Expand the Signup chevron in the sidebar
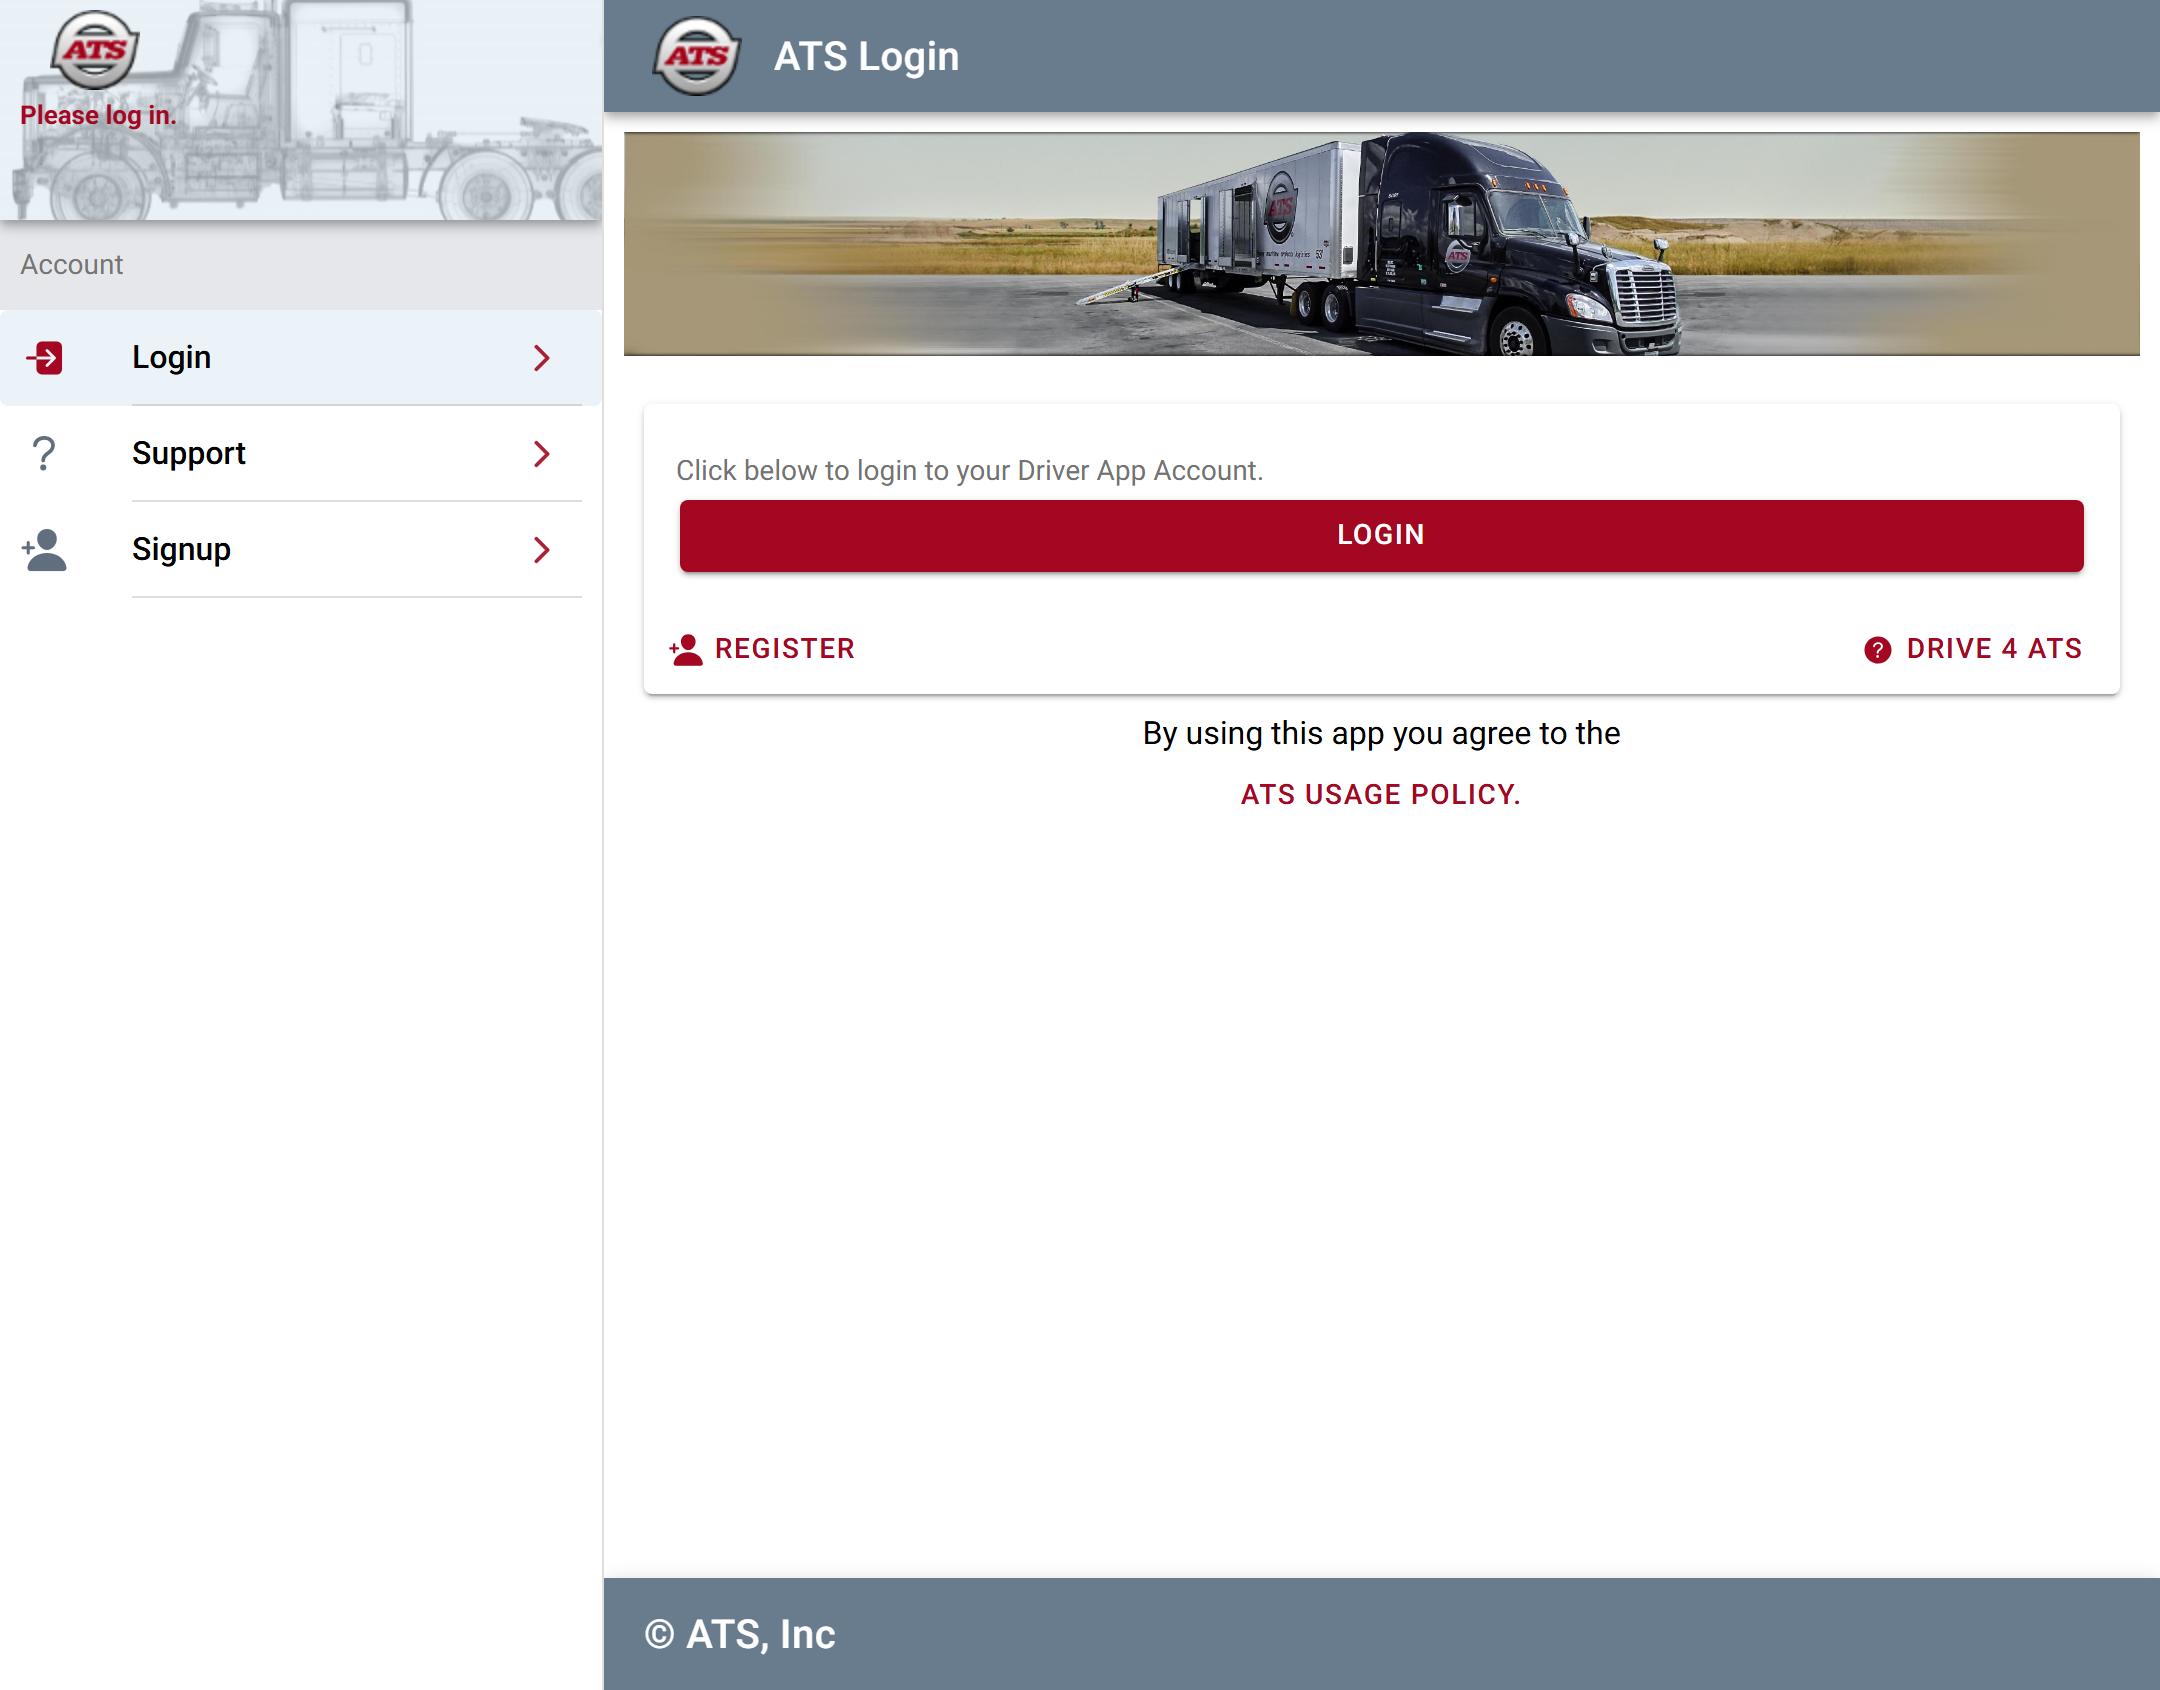2160x1690 pixels. 542,550
